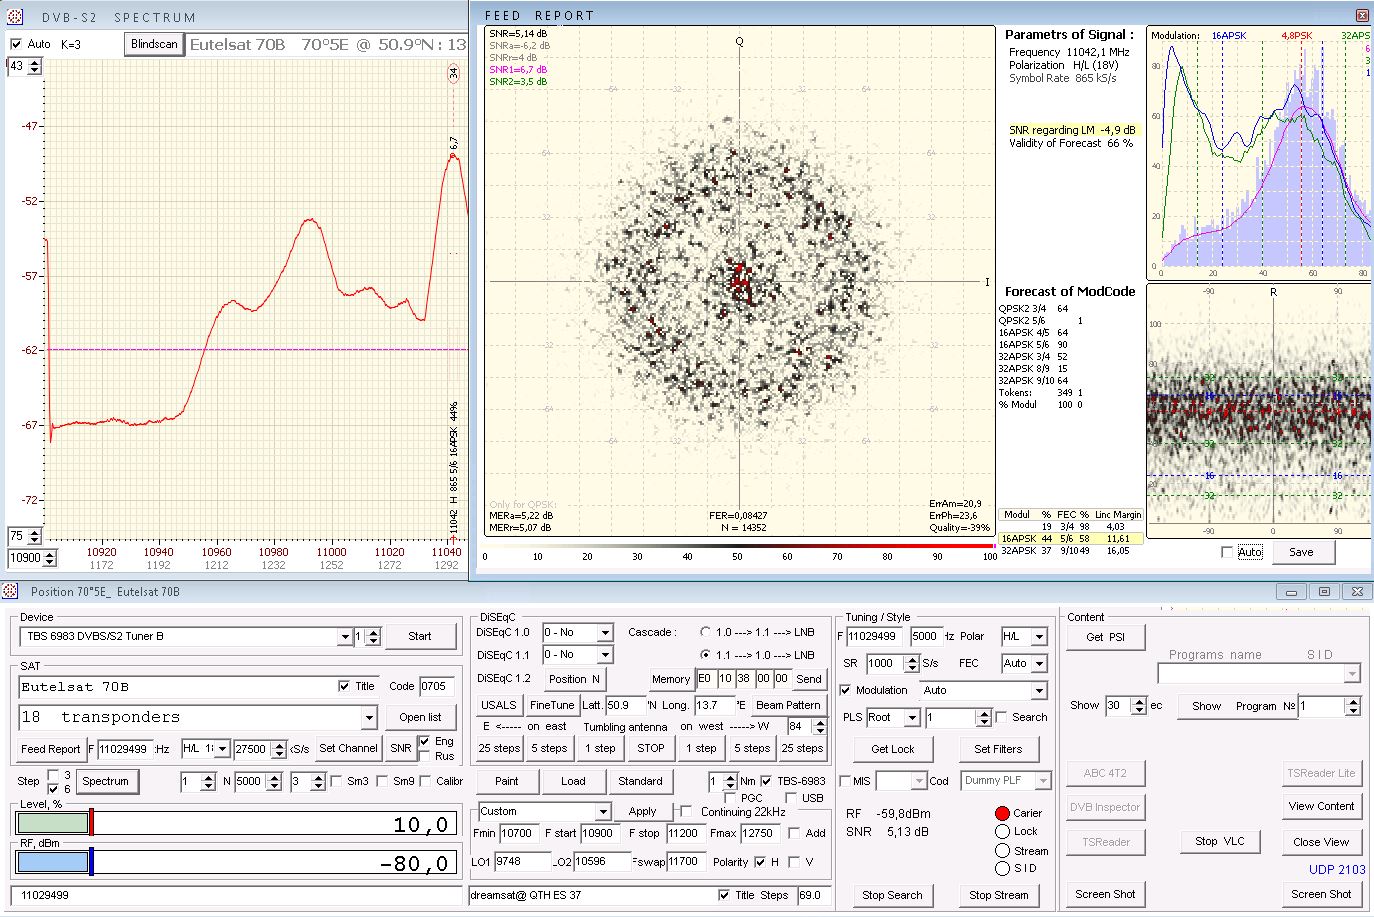Image resolution: width=1374 pixels, height=917 pixels.
Task: Expand the Modulation Auto dropdown
Action: tap(1039, 690)
